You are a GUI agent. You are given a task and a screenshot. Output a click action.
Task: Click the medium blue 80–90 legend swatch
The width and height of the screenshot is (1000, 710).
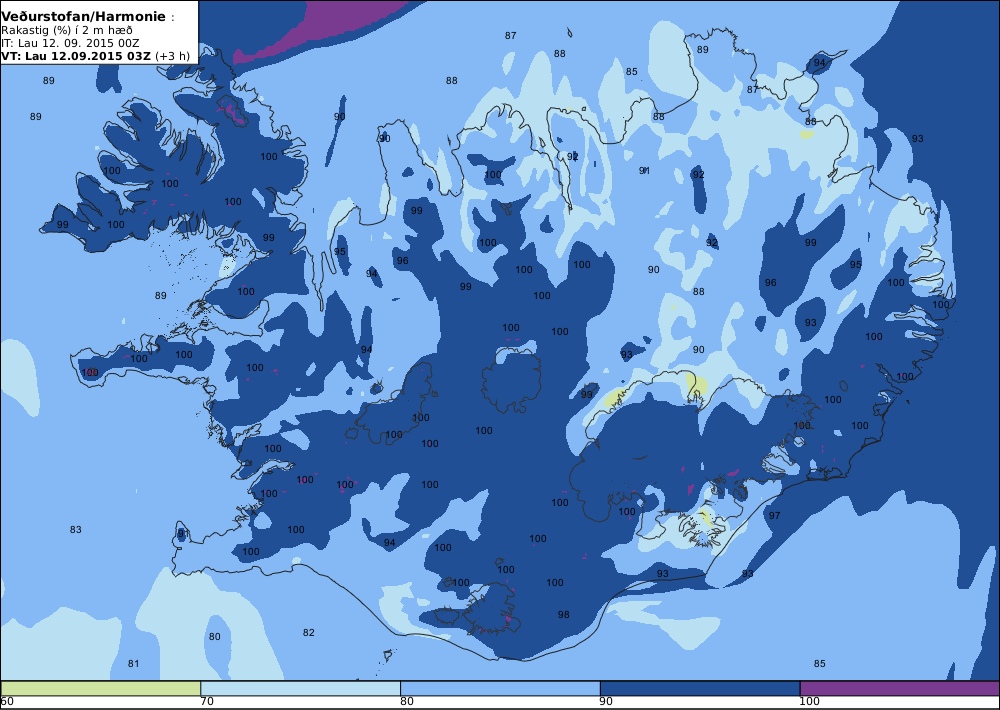pyautogui.click(x=500, y=688)
